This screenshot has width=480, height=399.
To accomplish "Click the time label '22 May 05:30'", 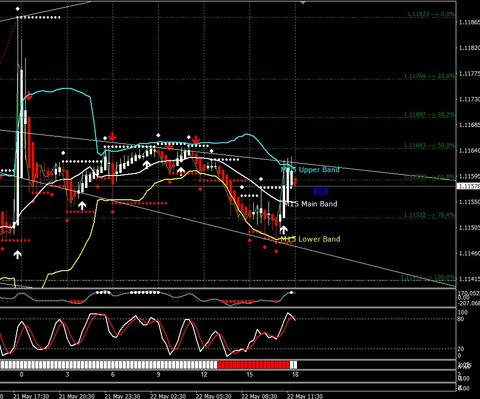I will (x=214, y=396).
